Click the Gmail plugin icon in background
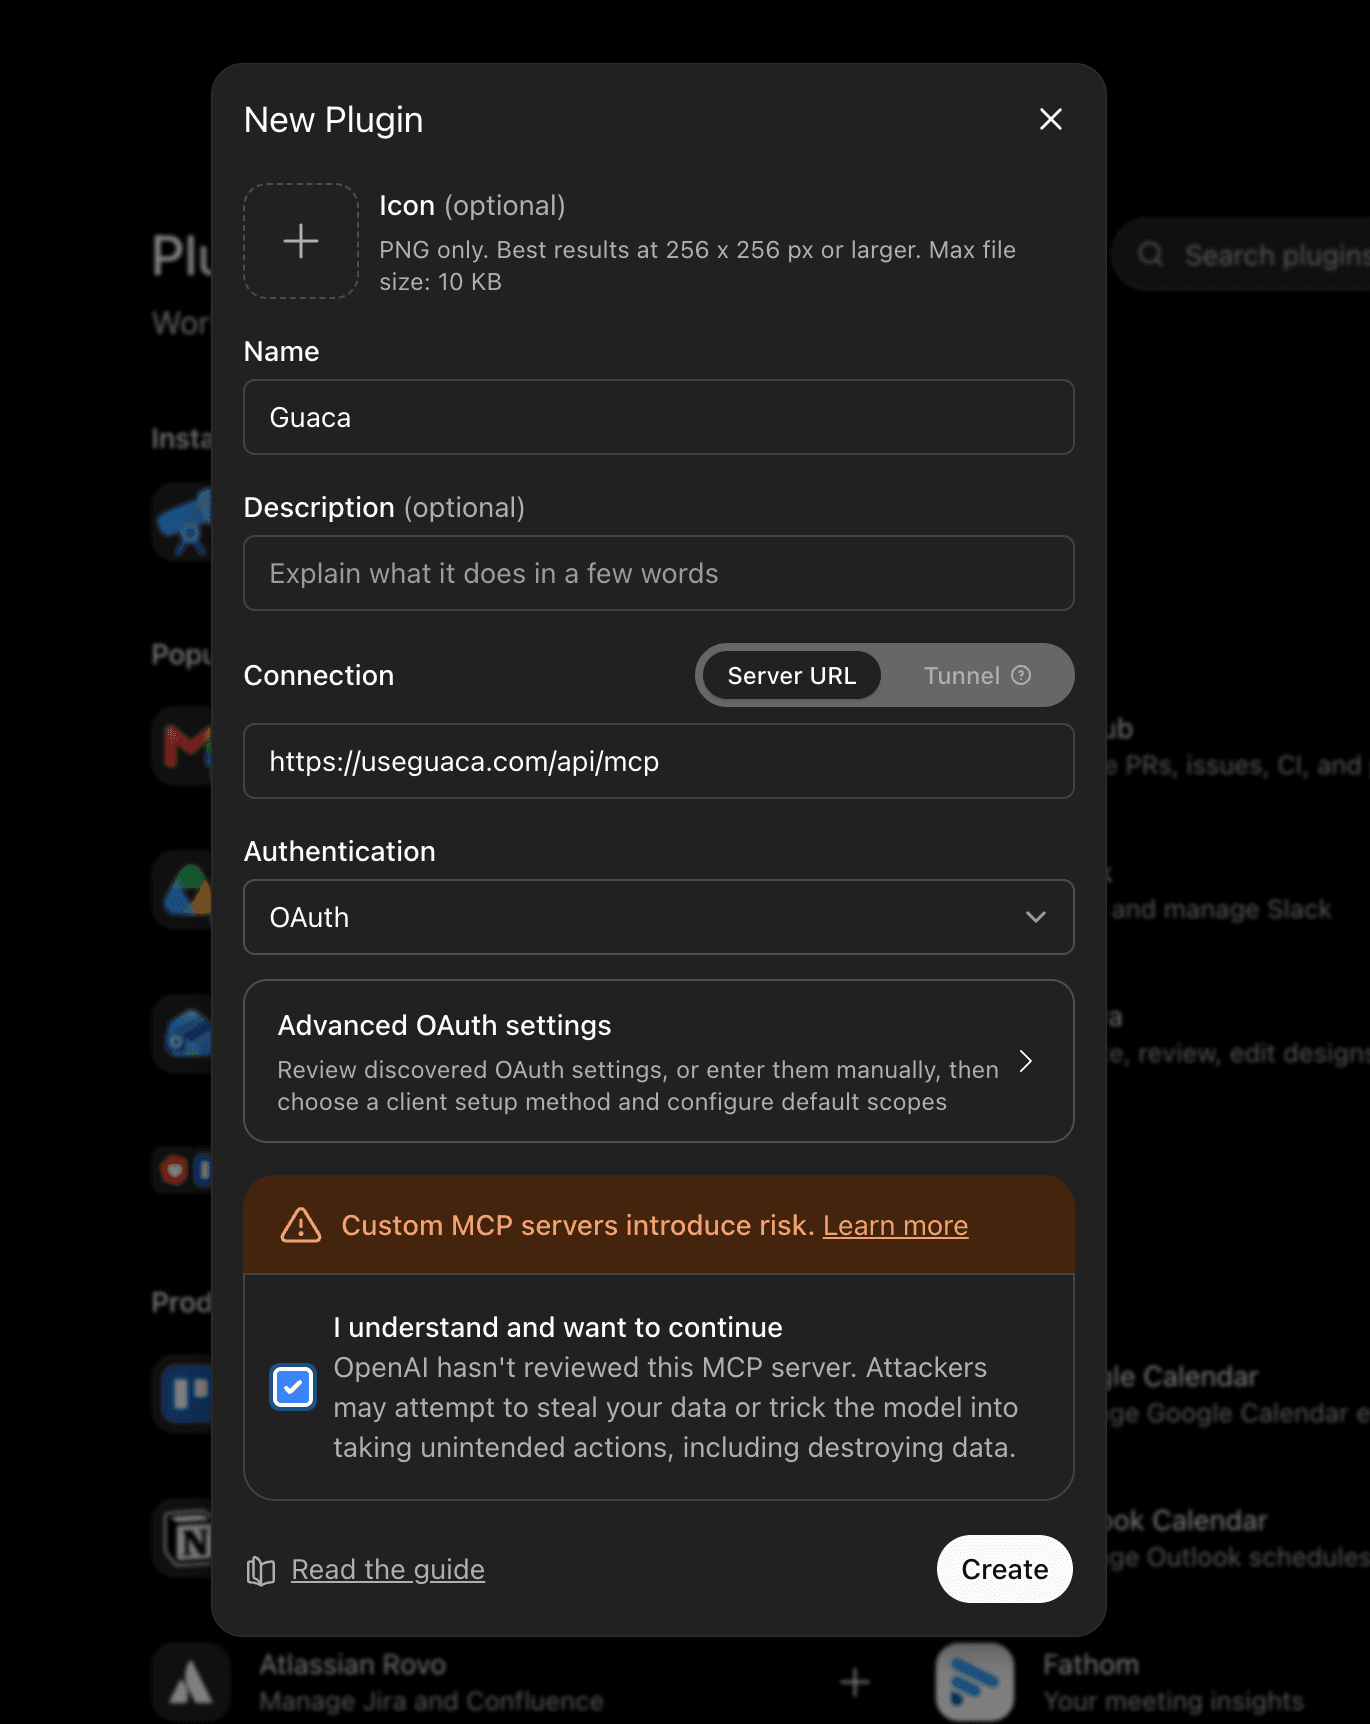Viewport: 1370px width, 1724px height. 183,746
